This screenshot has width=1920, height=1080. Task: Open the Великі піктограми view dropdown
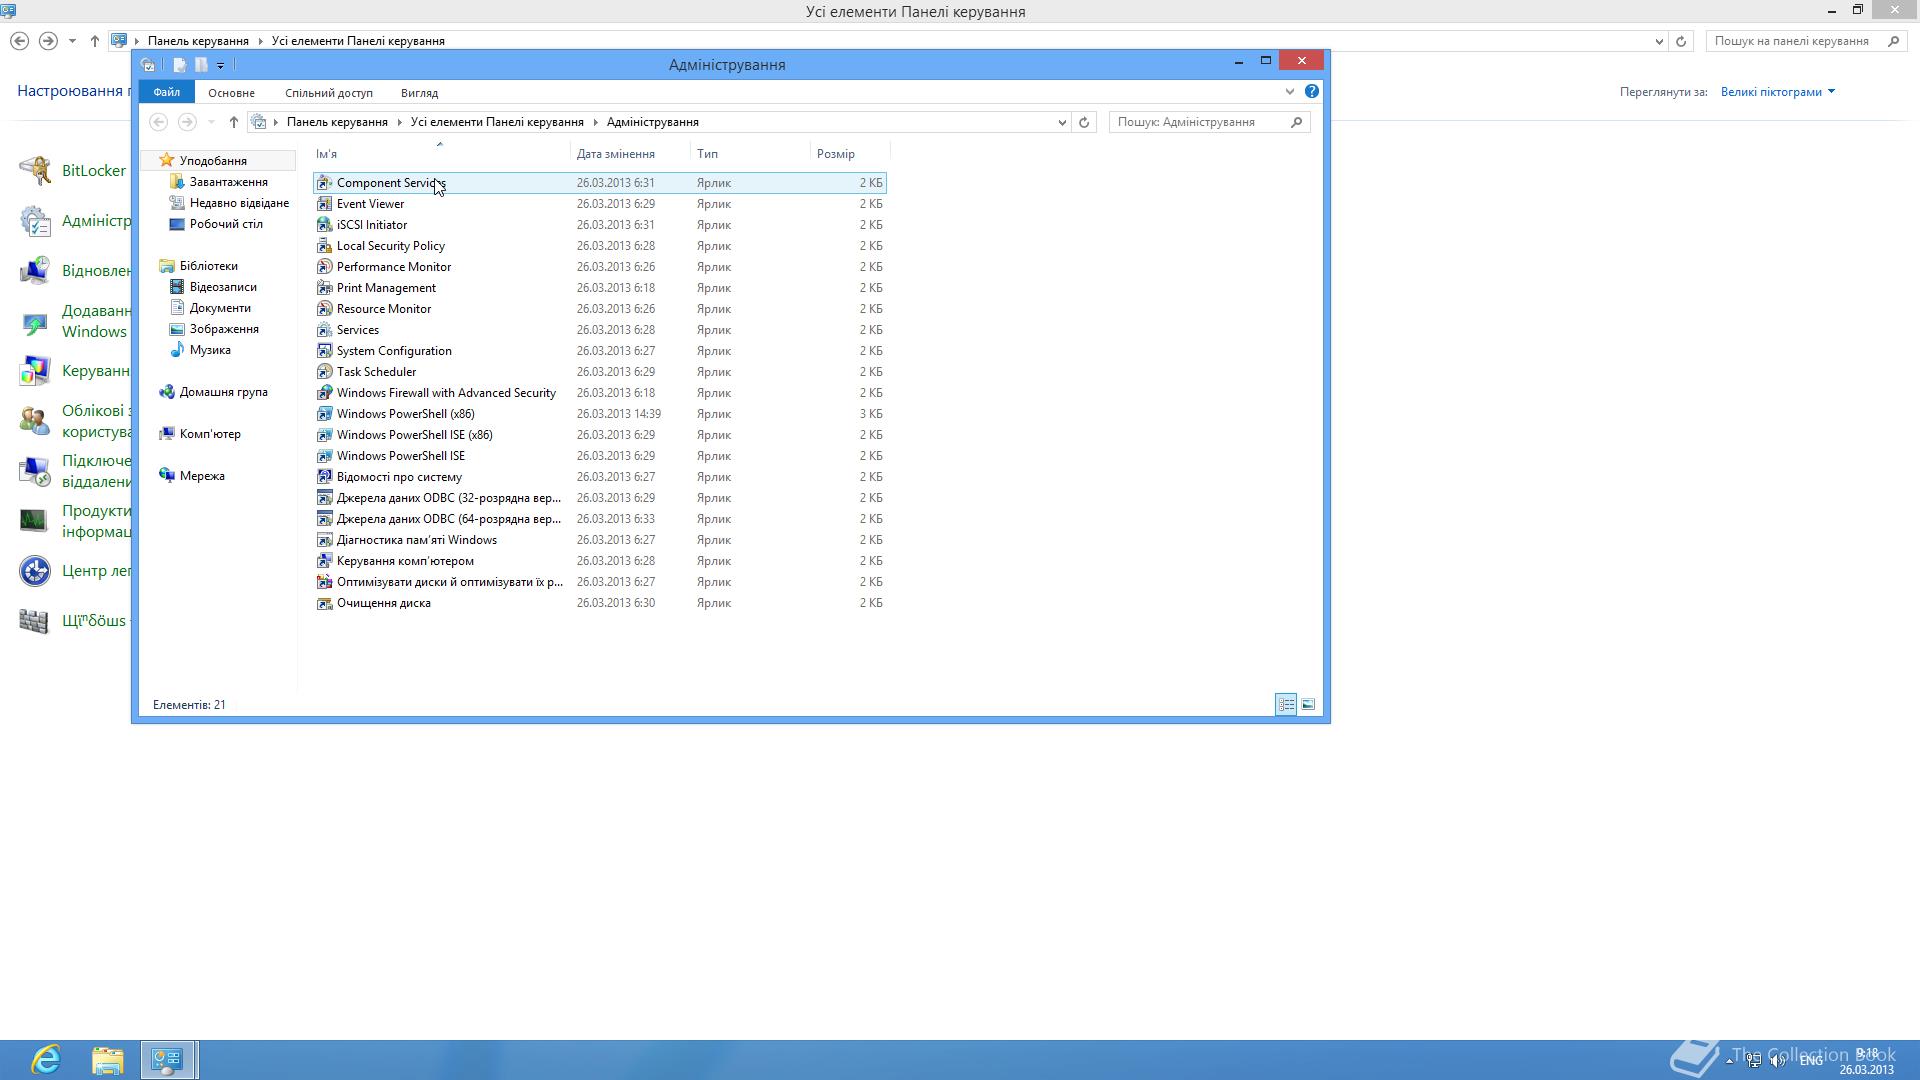click(x=1778, y=92)
